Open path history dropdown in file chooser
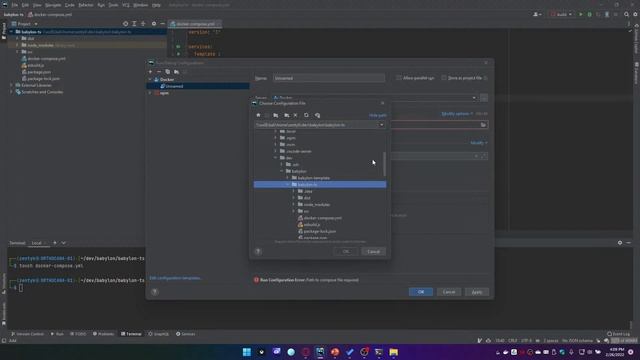The image size is (640, 360). click(382, 125)
